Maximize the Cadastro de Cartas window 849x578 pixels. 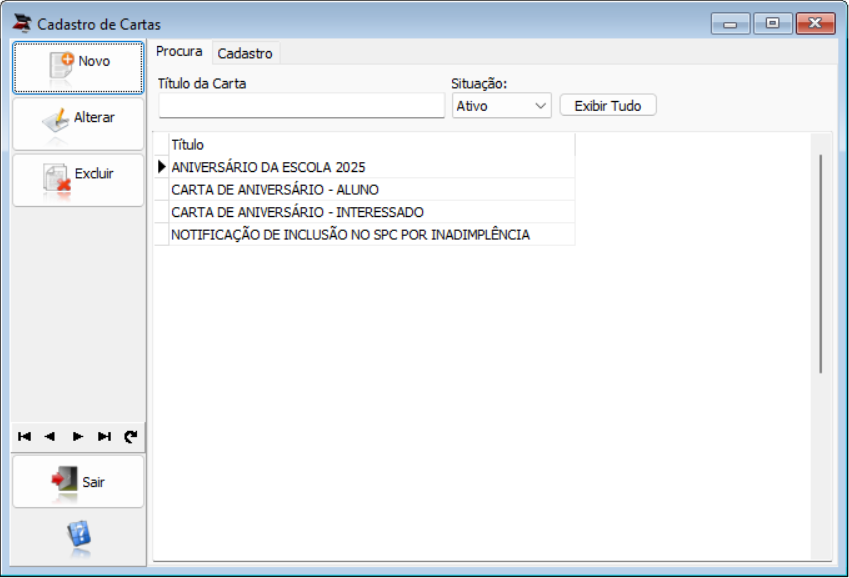pos(773,23)
